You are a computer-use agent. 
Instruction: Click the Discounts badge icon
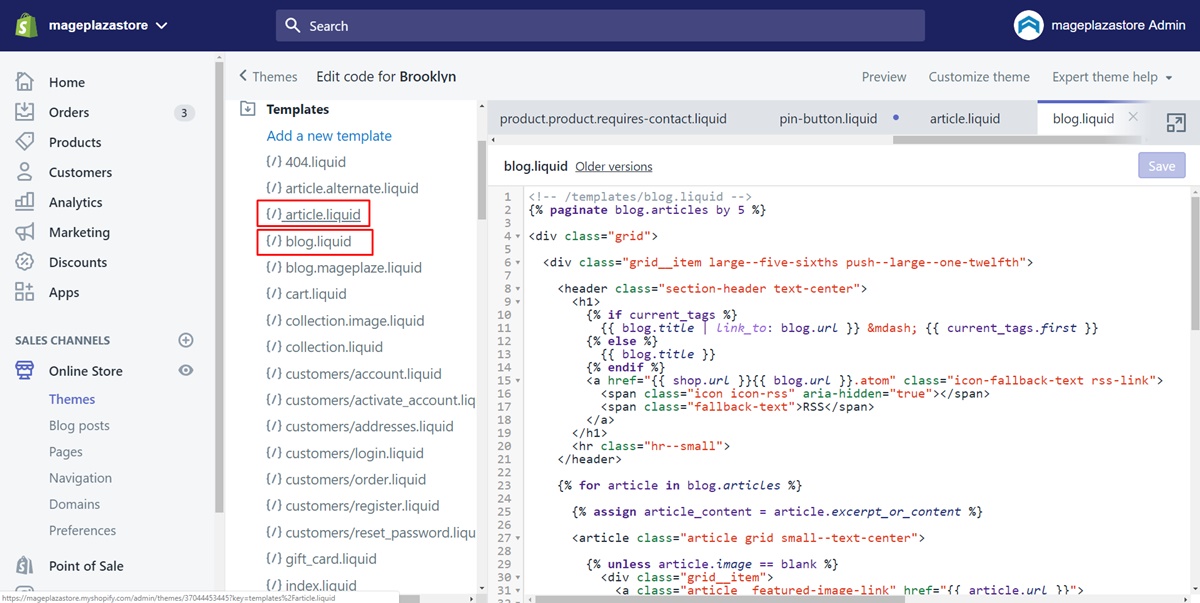click(x=25, y=262)
